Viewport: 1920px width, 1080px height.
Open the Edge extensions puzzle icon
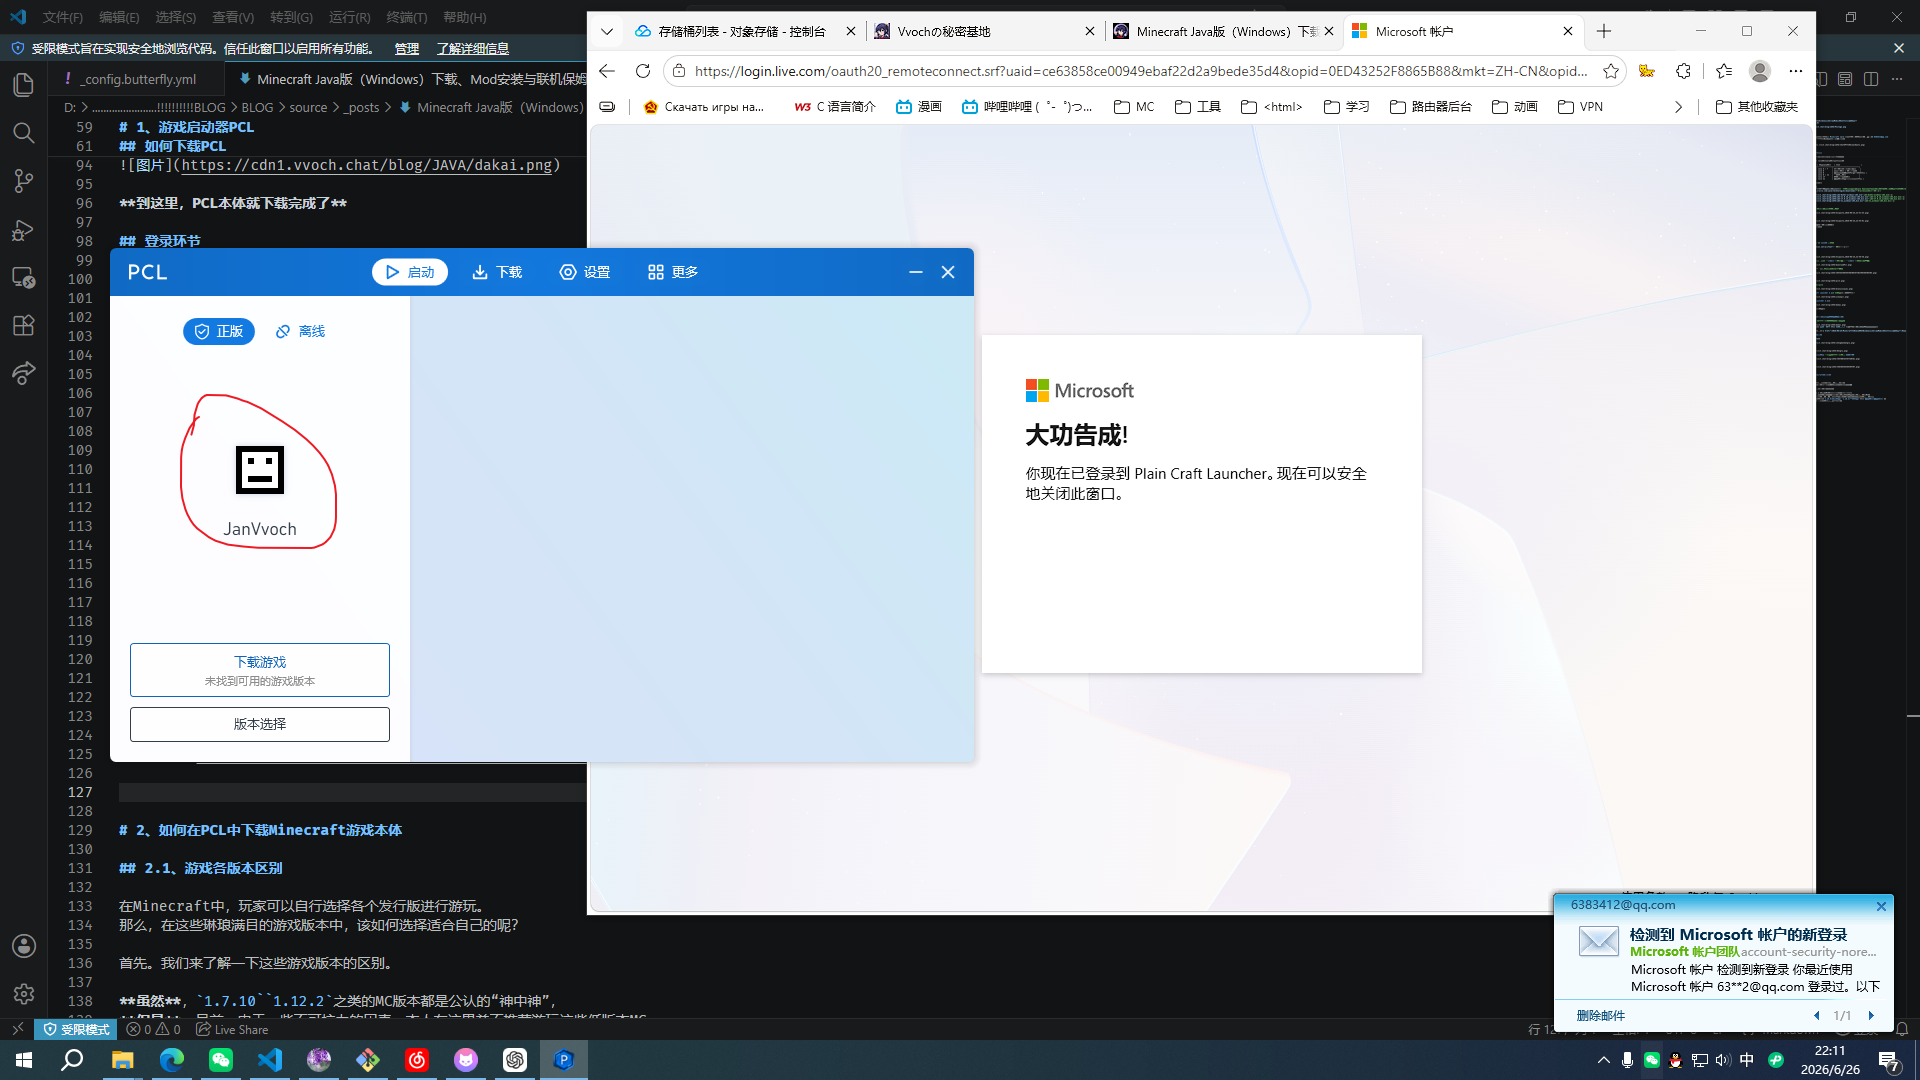(x=1684, y=71)
